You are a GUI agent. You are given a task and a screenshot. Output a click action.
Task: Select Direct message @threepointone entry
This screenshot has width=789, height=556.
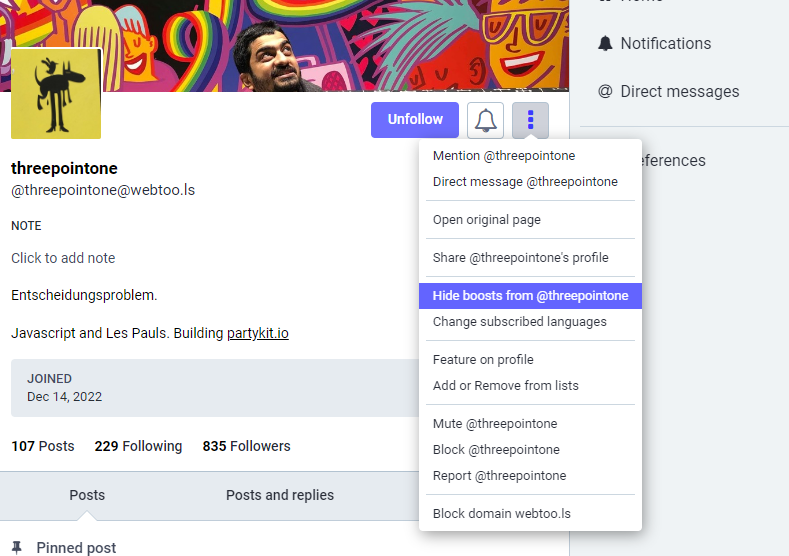(x=530, y=182)
